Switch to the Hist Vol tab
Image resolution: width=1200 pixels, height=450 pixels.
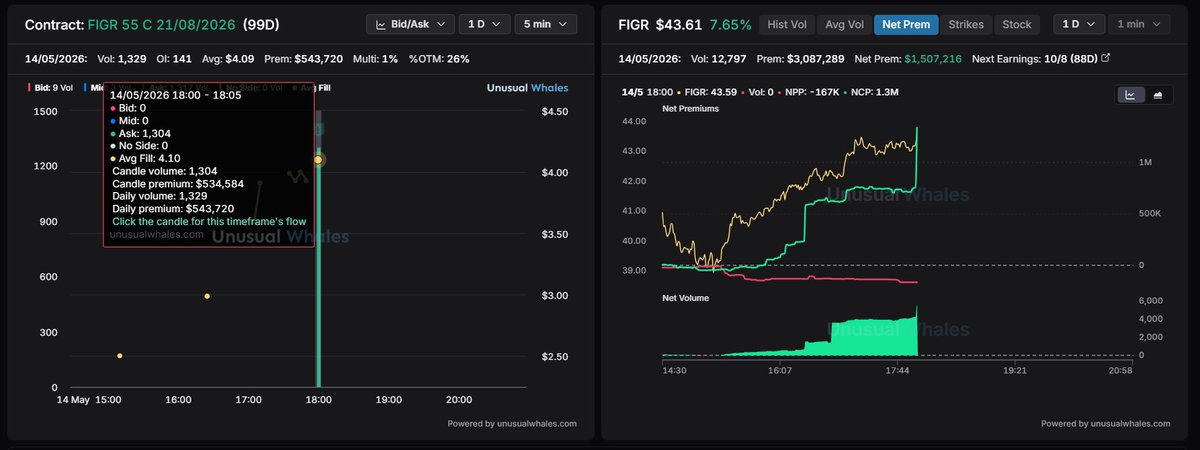[x=786, y=24]
